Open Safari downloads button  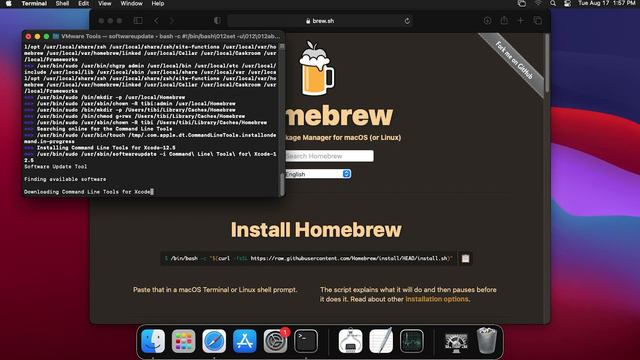[x=487, y=20]
